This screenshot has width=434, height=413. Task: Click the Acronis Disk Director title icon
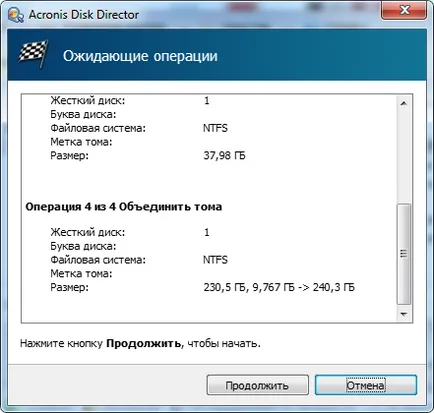pos(15,15)
